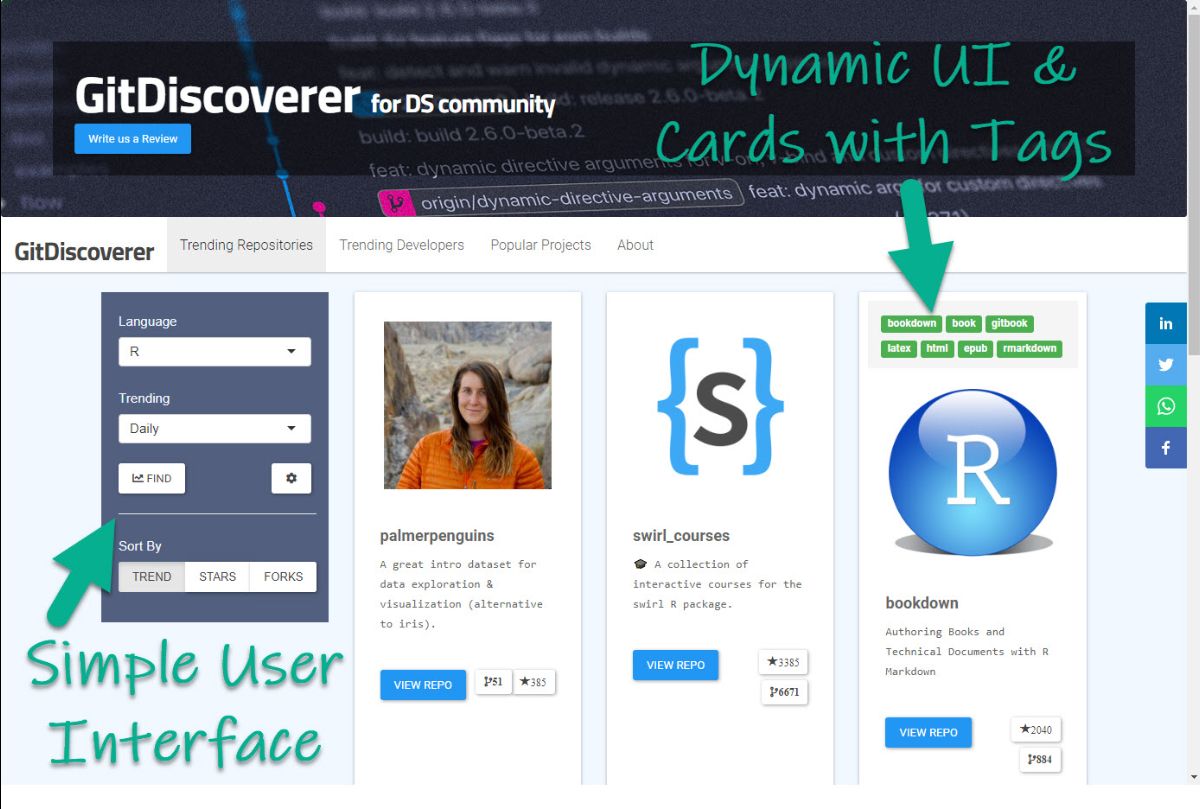Click the swirl_courses logo image
The image size is (1200, 809).
tap(720, 405)
